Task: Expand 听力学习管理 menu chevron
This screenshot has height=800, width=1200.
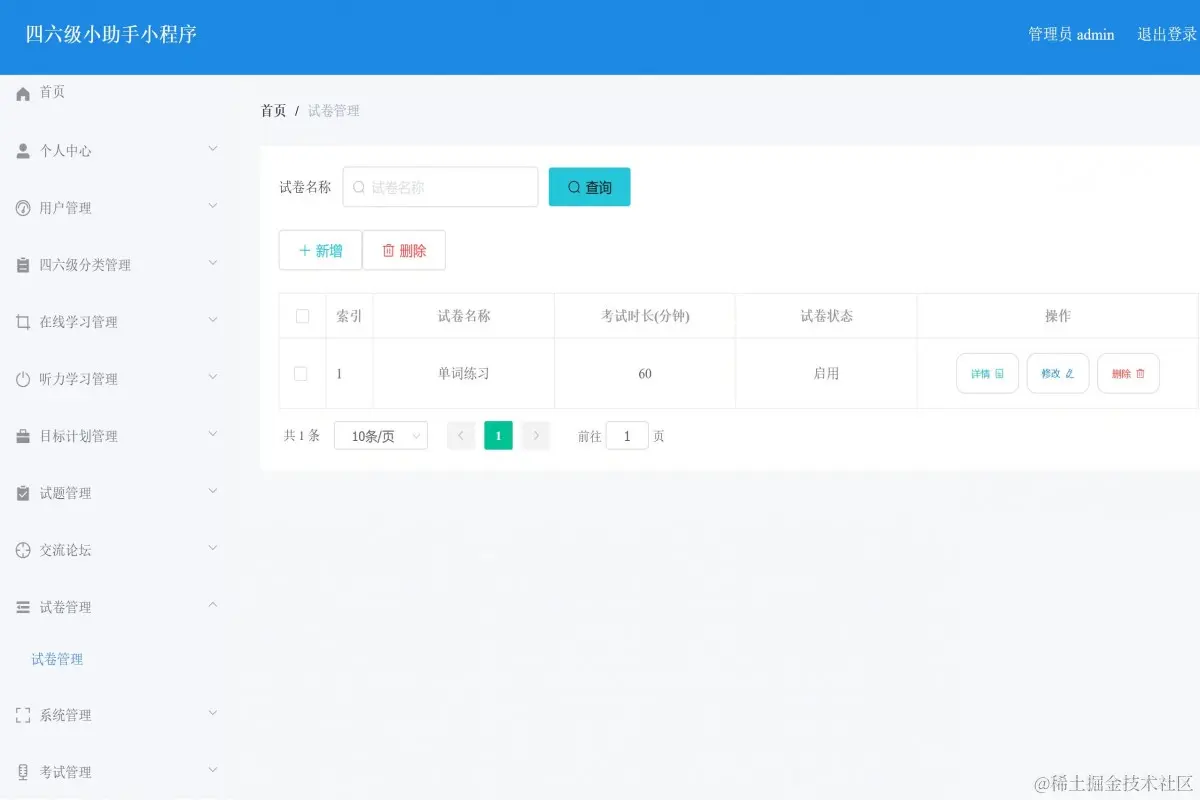Action: [x=212, y=377]
